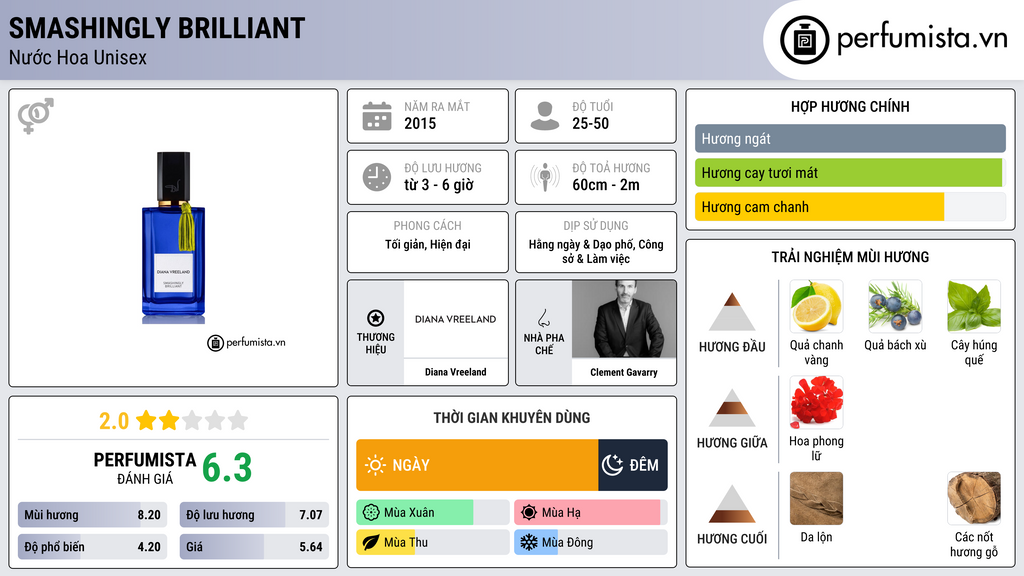The image size is (1024, 576).
Task: Click the SMASHINGLY BRILLIANT title
Action: [x=157, y=29]
